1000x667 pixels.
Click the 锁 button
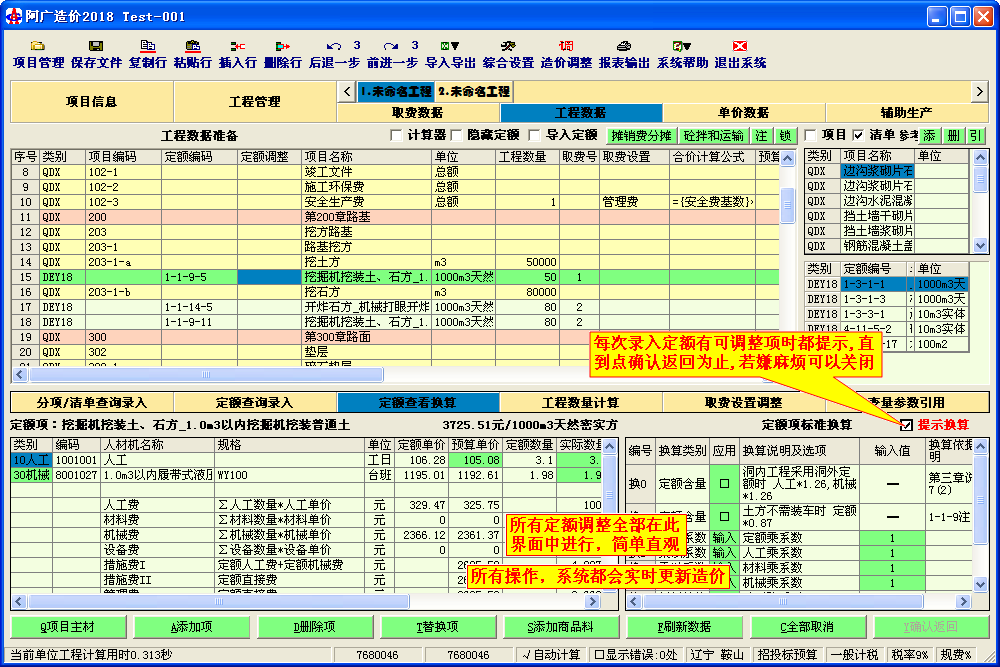[x=785, y=136]
